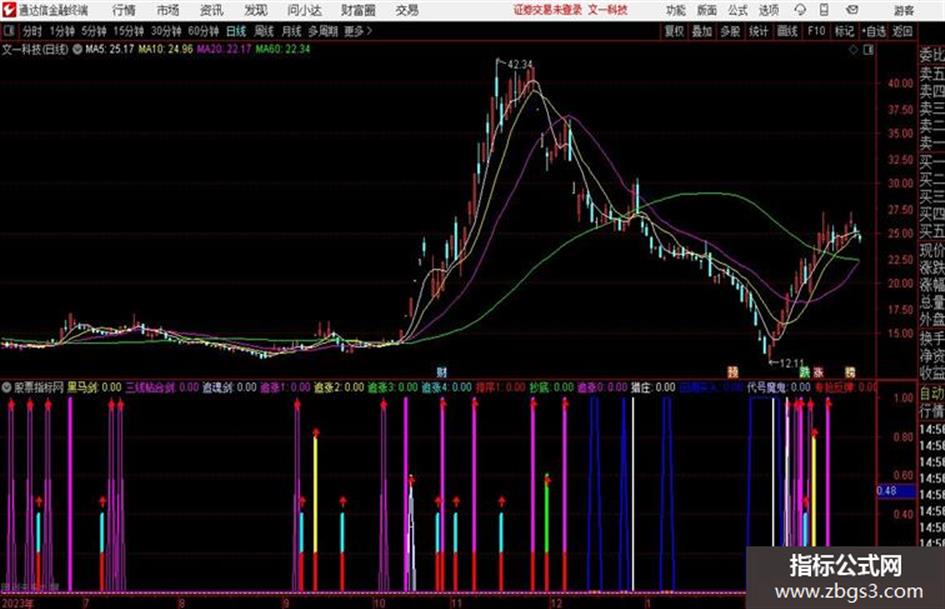The width and height of the screenshot is (945, 609).
Task: Click the MA5: 25.17 indicator value
Action: click(110, 49)
